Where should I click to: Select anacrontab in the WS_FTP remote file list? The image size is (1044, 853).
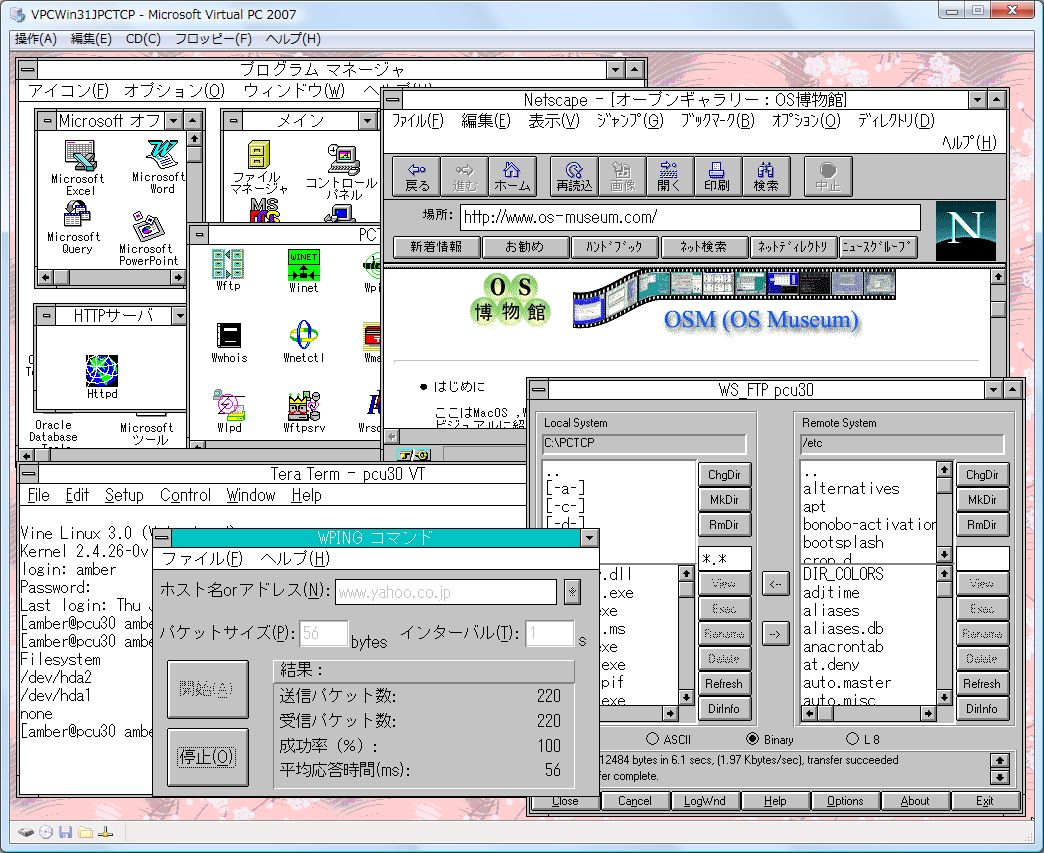click(x=843, y=647)
